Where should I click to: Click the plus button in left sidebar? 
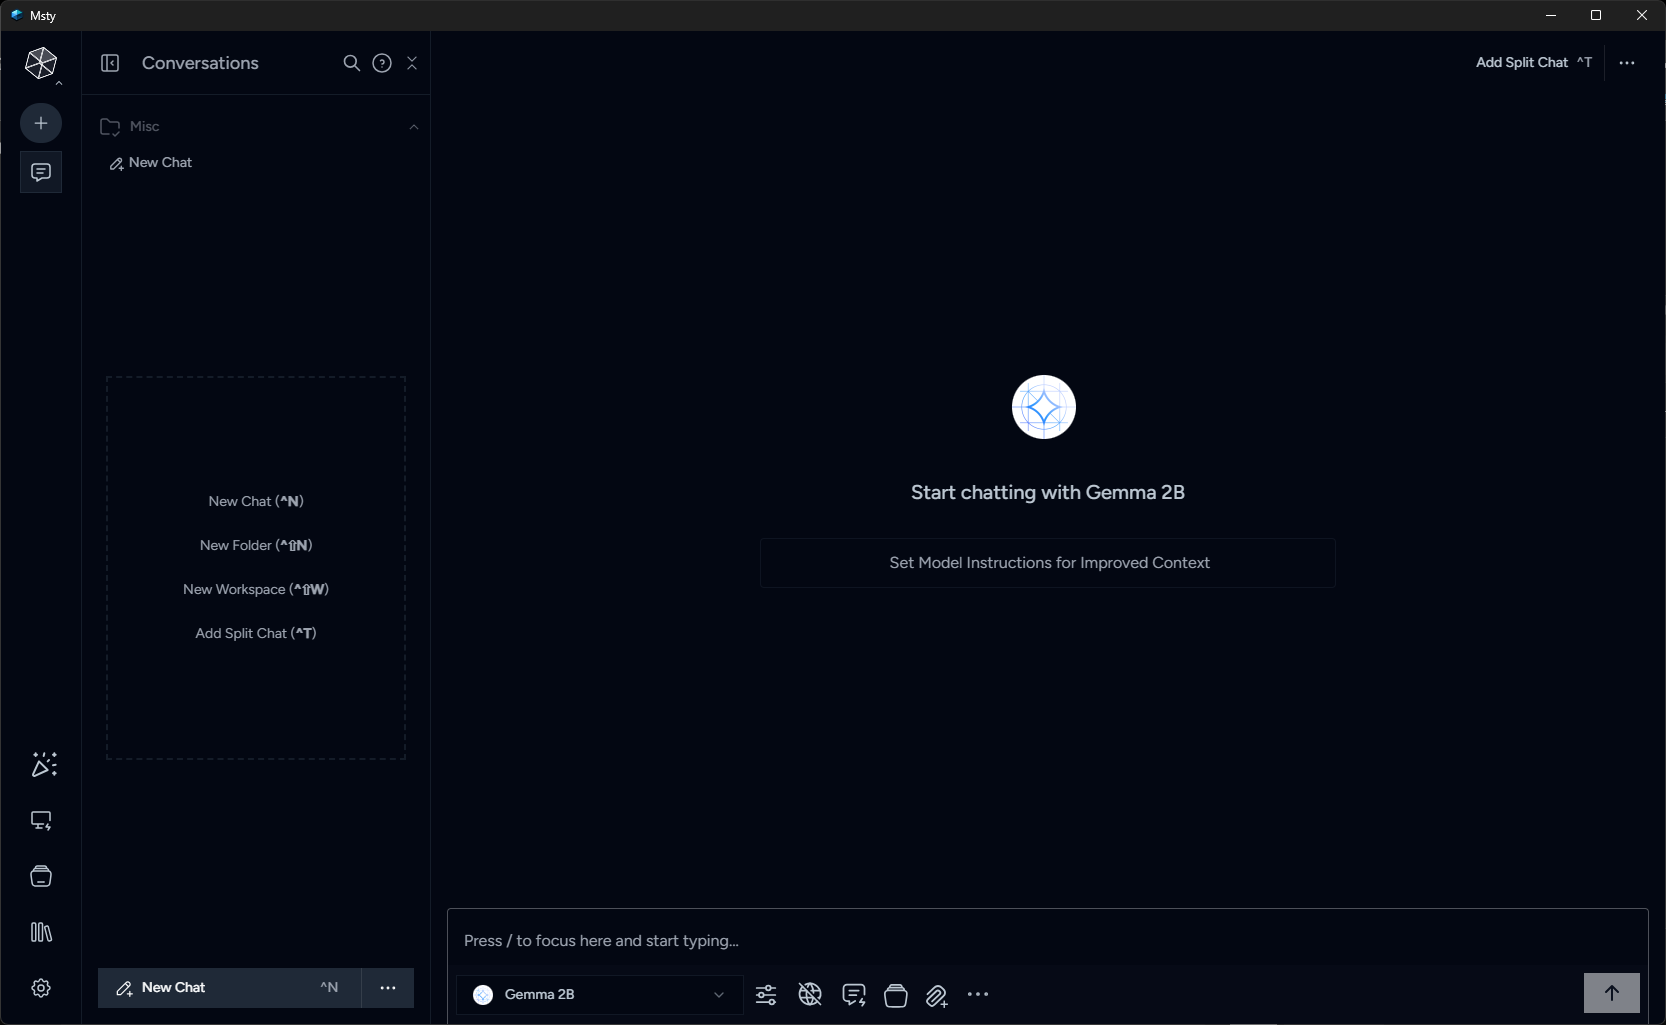coord(41,123)
